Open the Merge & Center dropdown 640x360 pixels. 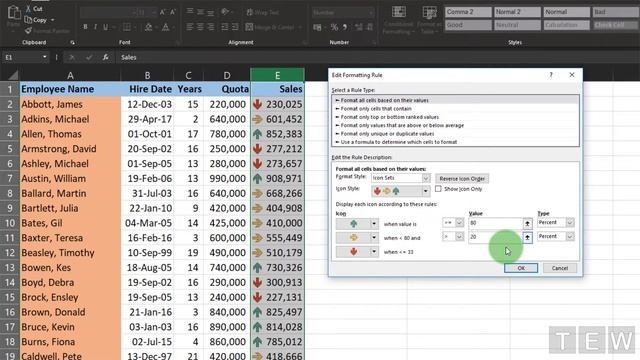pos(300,27)
